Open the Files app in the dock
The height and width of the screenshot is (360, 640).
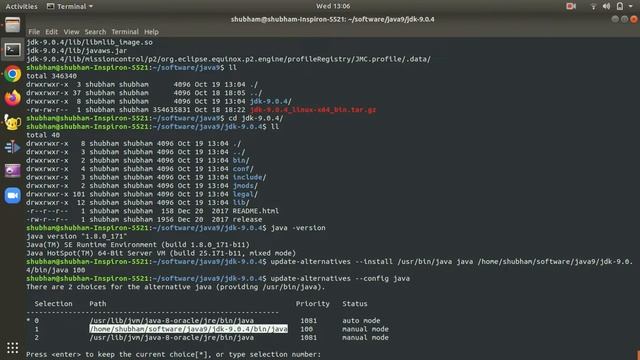tap(12, 25)
